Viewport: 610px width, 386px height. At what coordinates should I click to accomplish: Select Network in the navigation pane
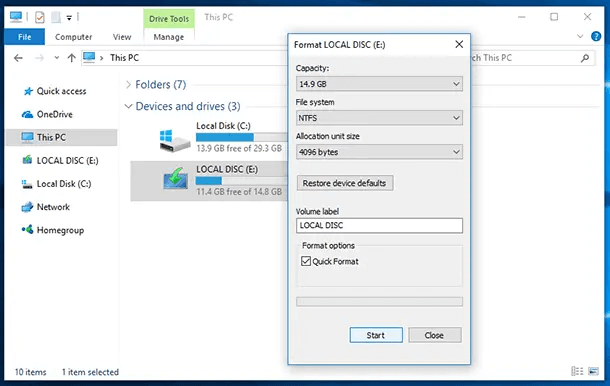coord(53,207)
